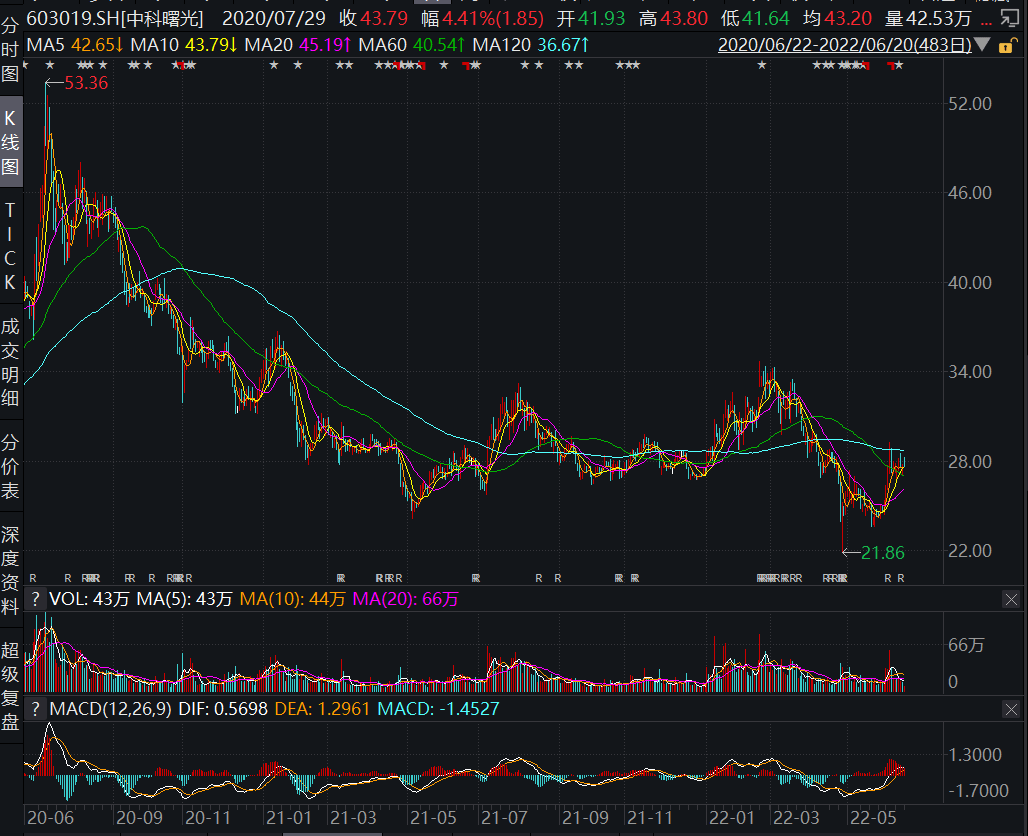Open help question mark for VOL indicator

click(35, 599)
